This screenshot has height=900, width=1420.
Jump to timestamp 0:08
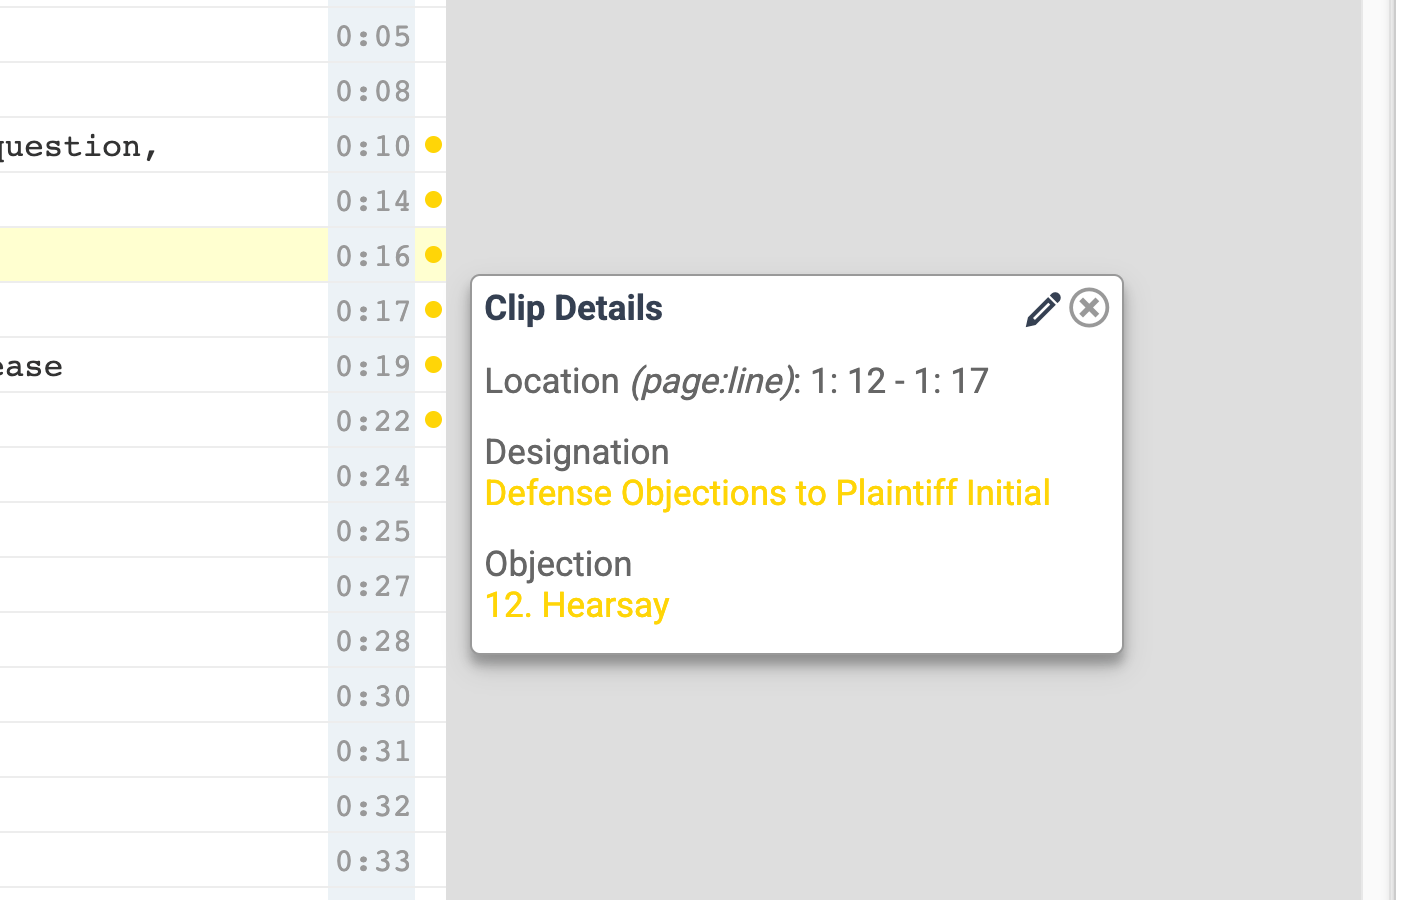tap(373, 91)
